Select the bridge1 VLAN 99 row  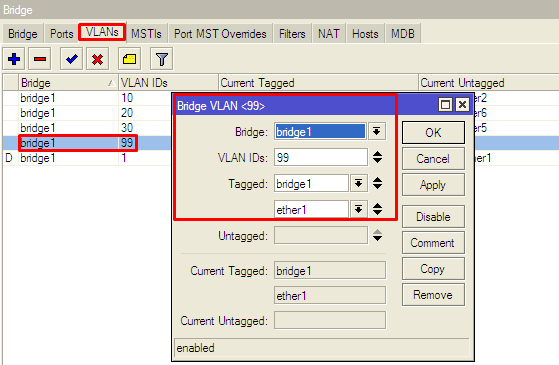(87, 143)
